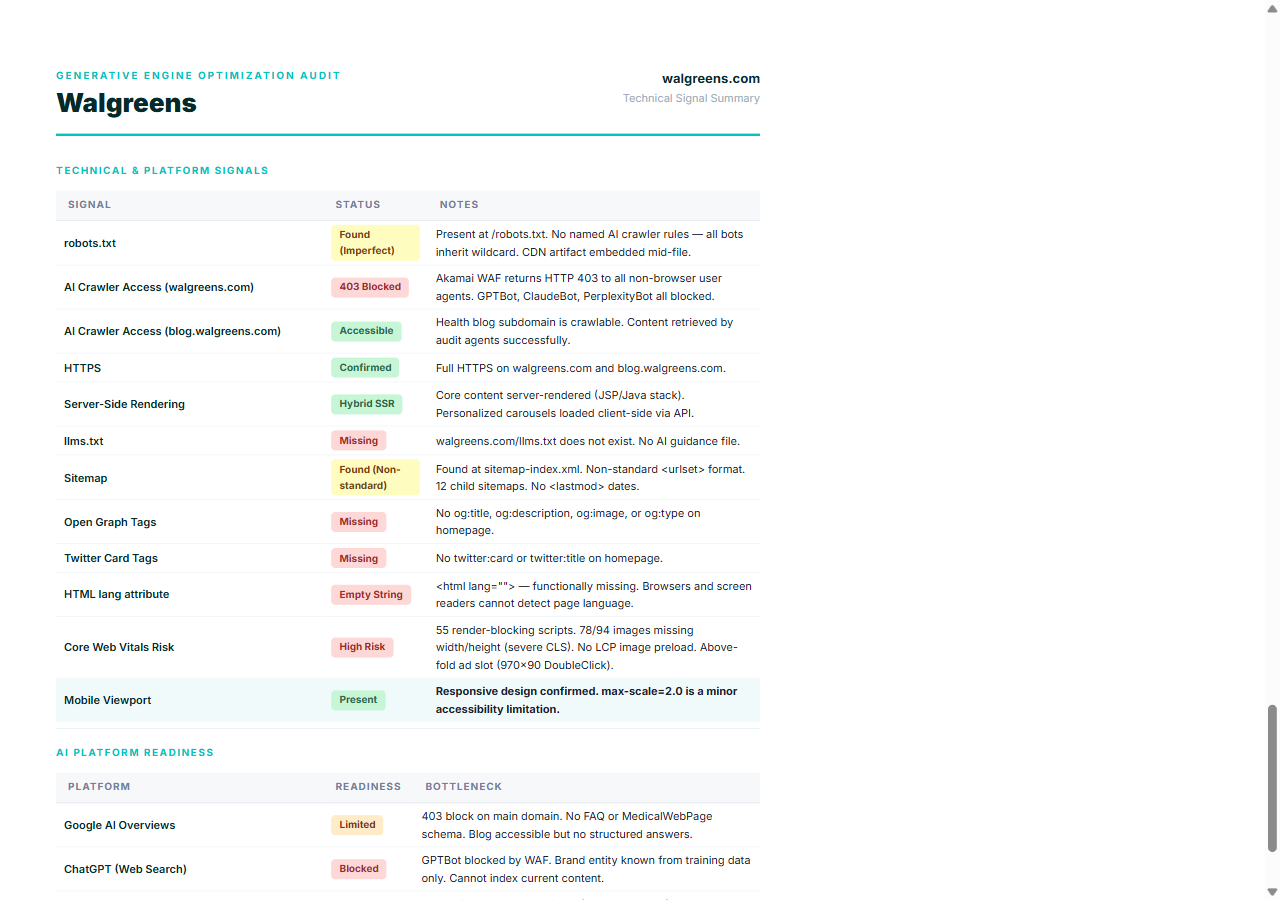Click the High Risk badge
1280x900 pixels.
coord(362,647)
